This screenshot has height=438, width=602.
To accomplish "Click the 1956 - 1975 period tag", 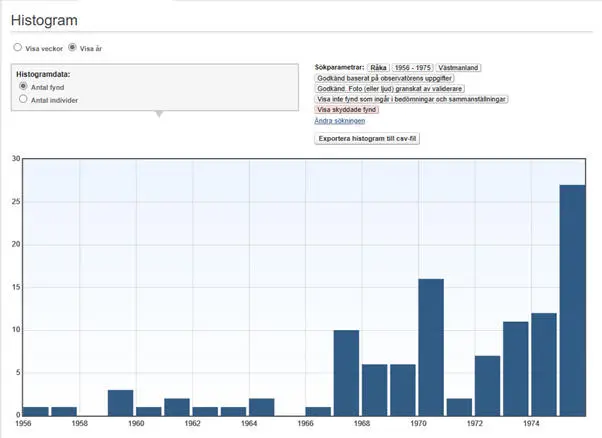I will (413, 67).
